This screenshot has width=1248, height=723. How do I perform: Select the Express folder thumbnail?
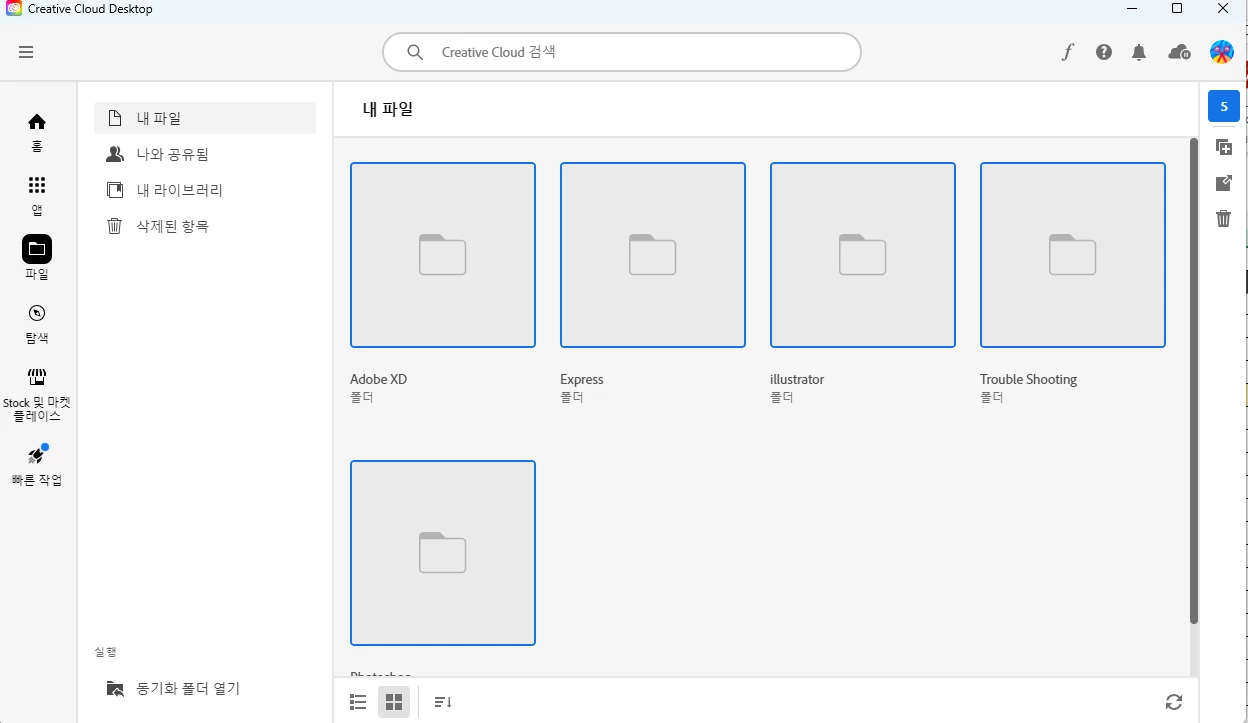653,255
